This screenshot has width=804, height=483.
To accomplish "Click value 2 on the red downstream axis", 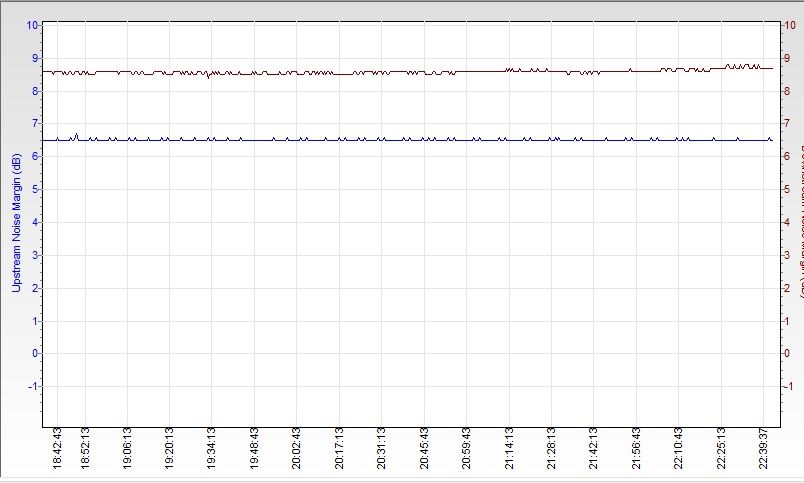I will pos(788,288).
